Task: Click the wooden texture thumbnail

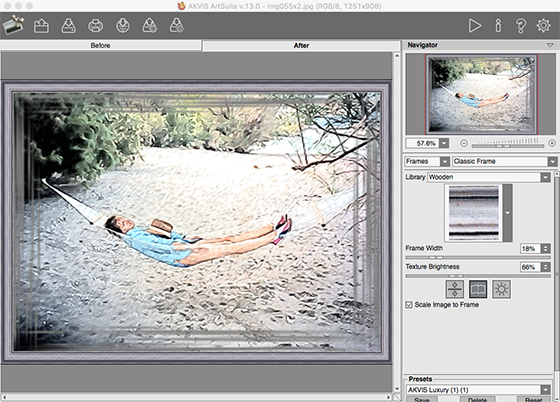Action: (x=474, y=213)
